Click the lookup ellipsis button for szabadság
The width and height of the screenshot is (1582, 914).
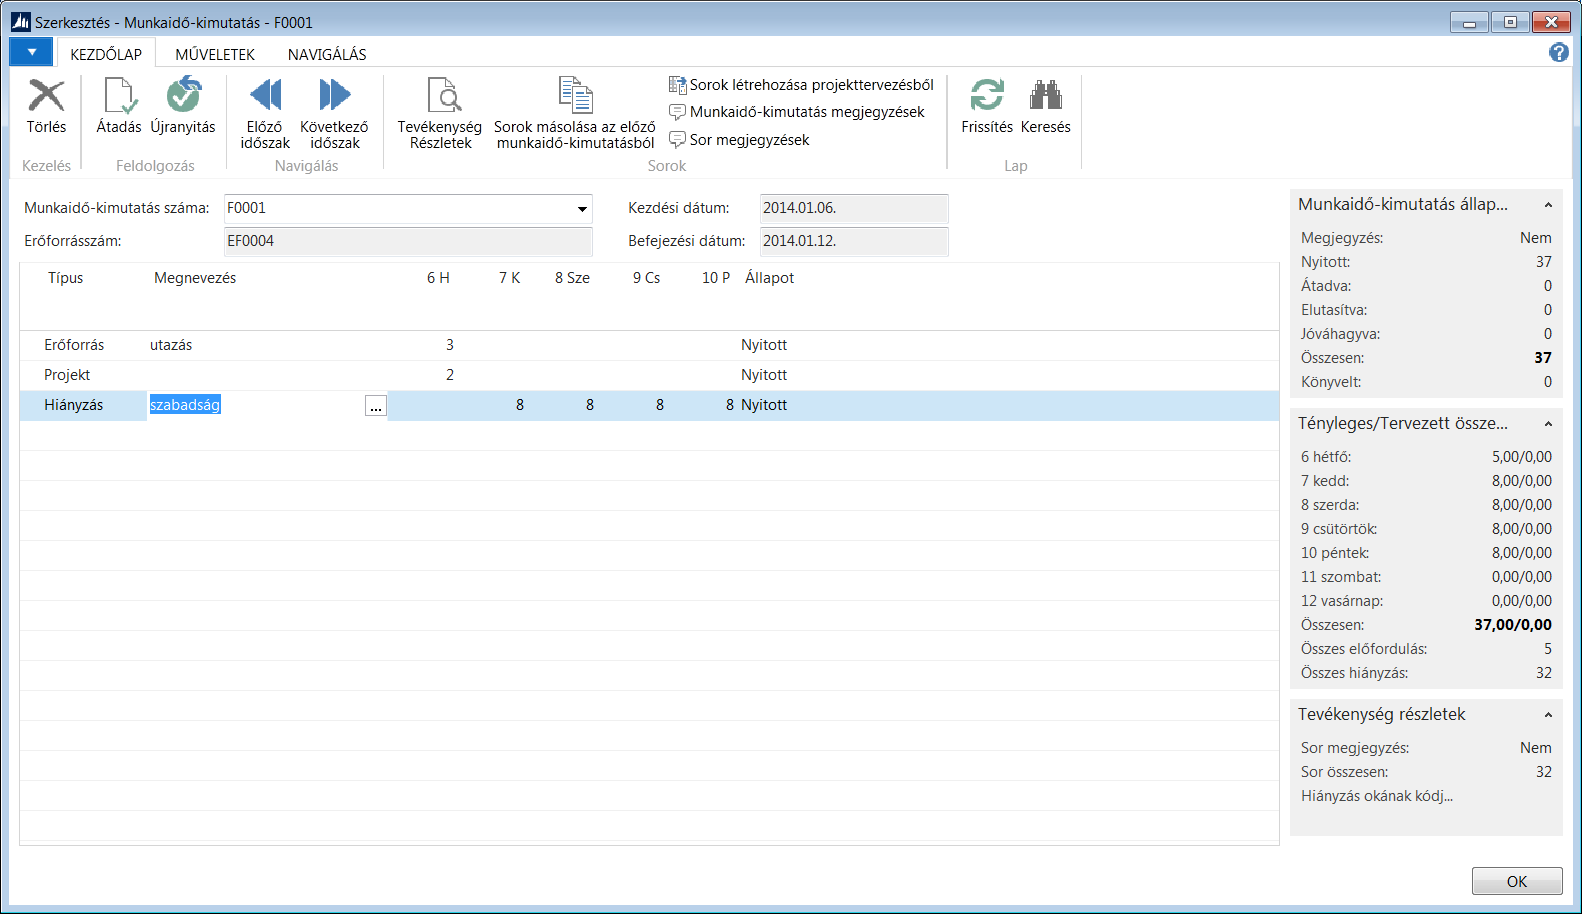(x=375, y=406)
